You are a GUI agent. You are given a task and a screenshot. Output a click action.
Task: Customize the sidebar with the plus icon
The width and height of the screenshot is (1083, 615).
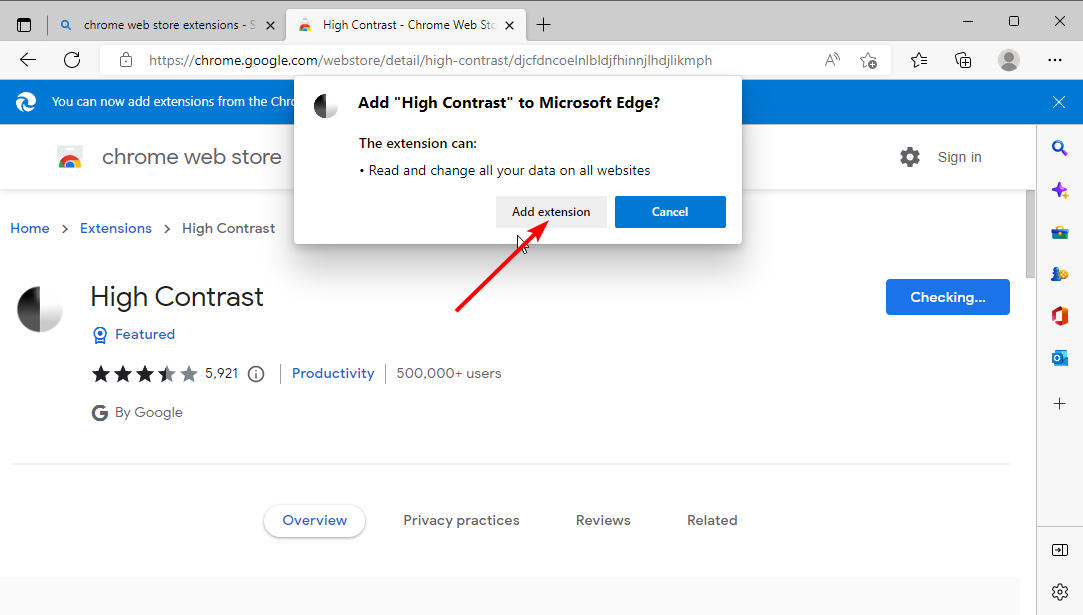pos(1060,403)
